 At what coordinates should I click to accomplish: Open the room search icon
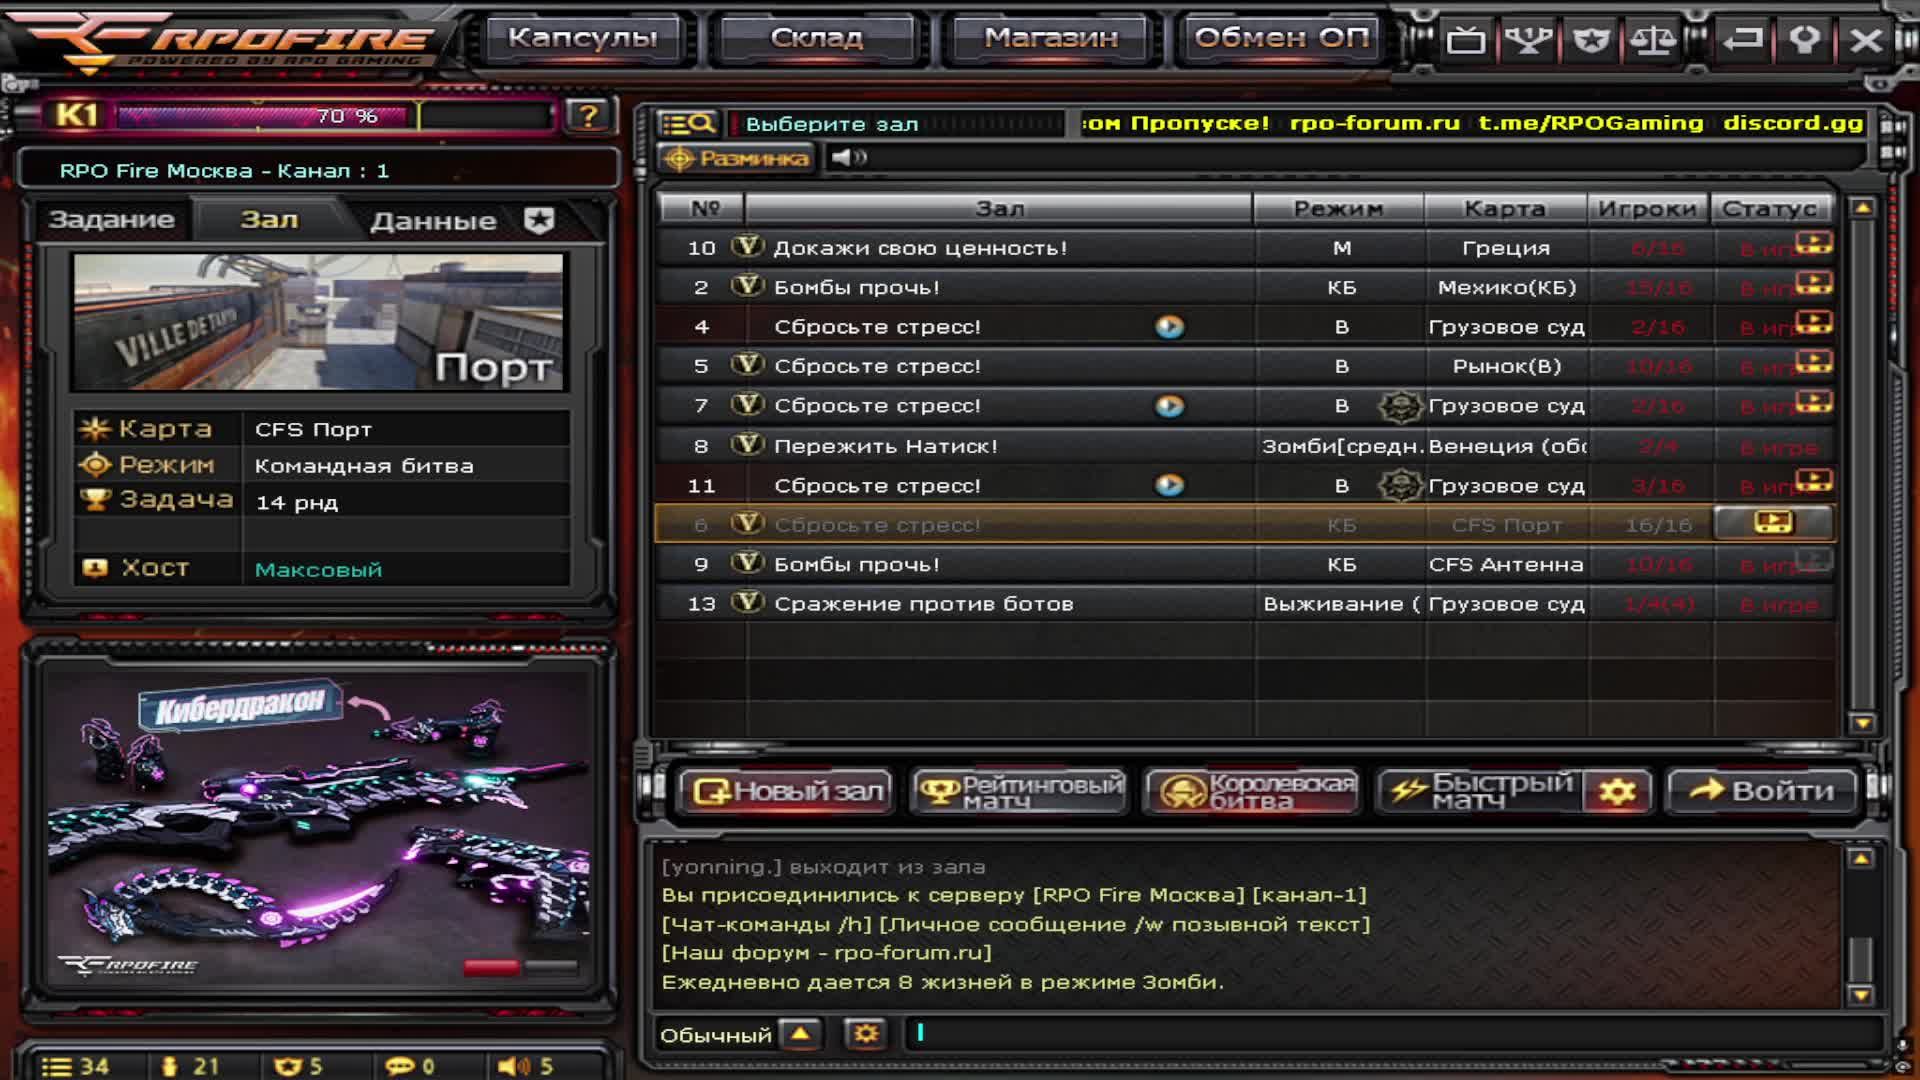[x=688, y=123]
